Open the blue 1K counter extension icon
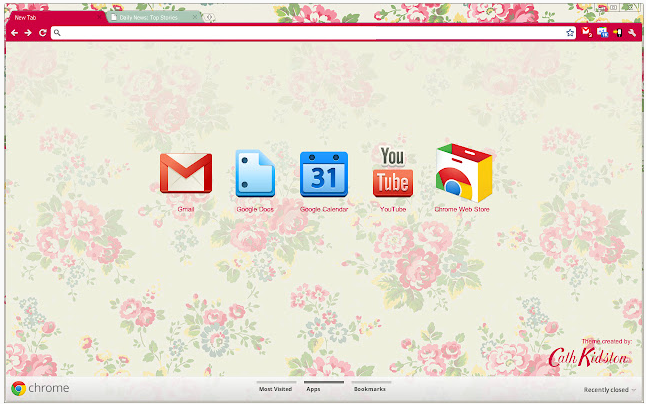This screenshot has height=404, width=646. [602, 32]
